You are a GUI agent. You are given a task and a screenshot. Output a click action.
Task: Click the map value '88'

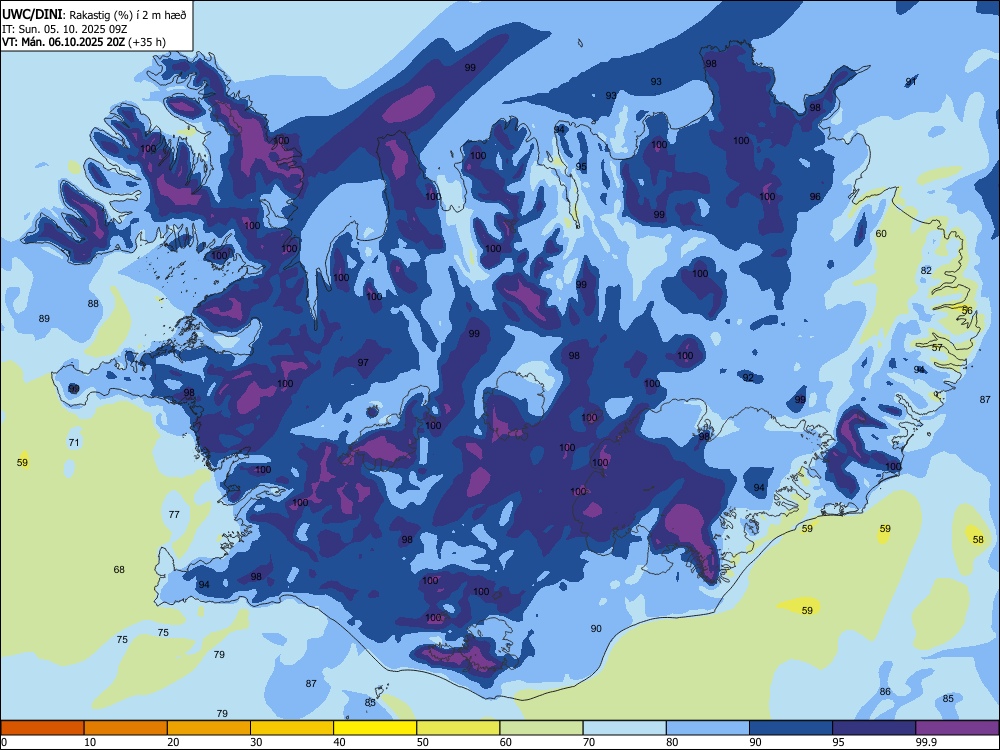click(x=93, y=304)
